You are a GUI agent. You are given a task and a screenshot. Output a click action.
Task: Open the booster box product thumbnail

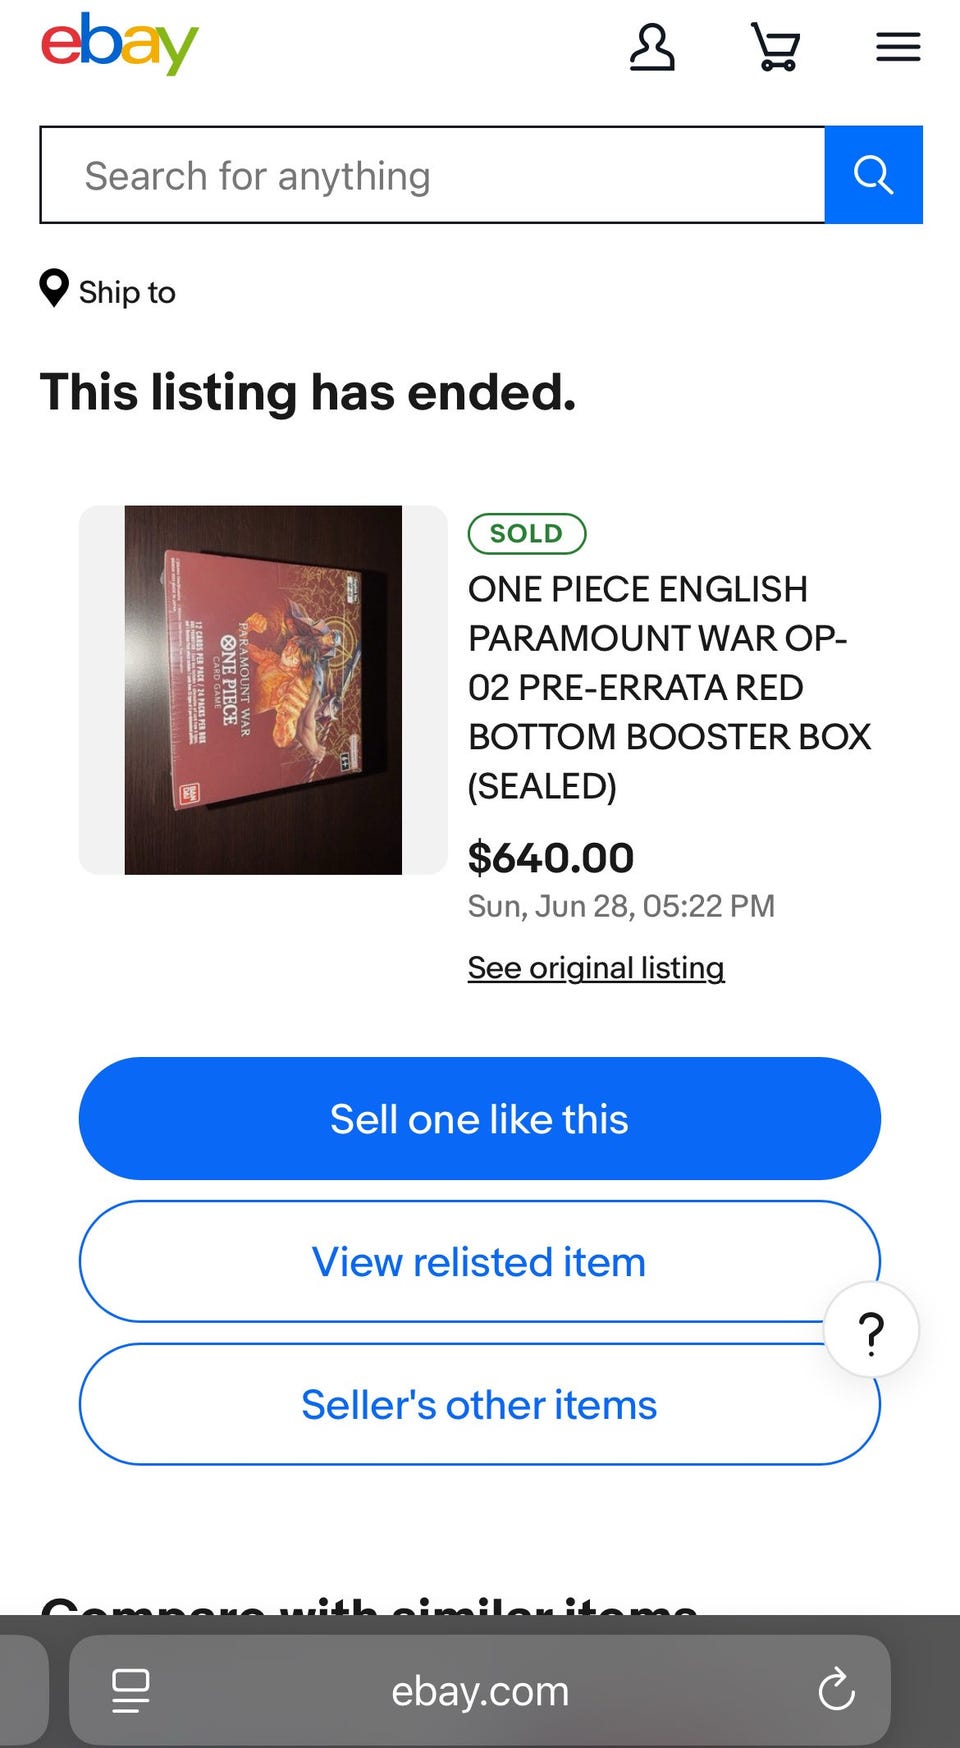pos(263,690)
